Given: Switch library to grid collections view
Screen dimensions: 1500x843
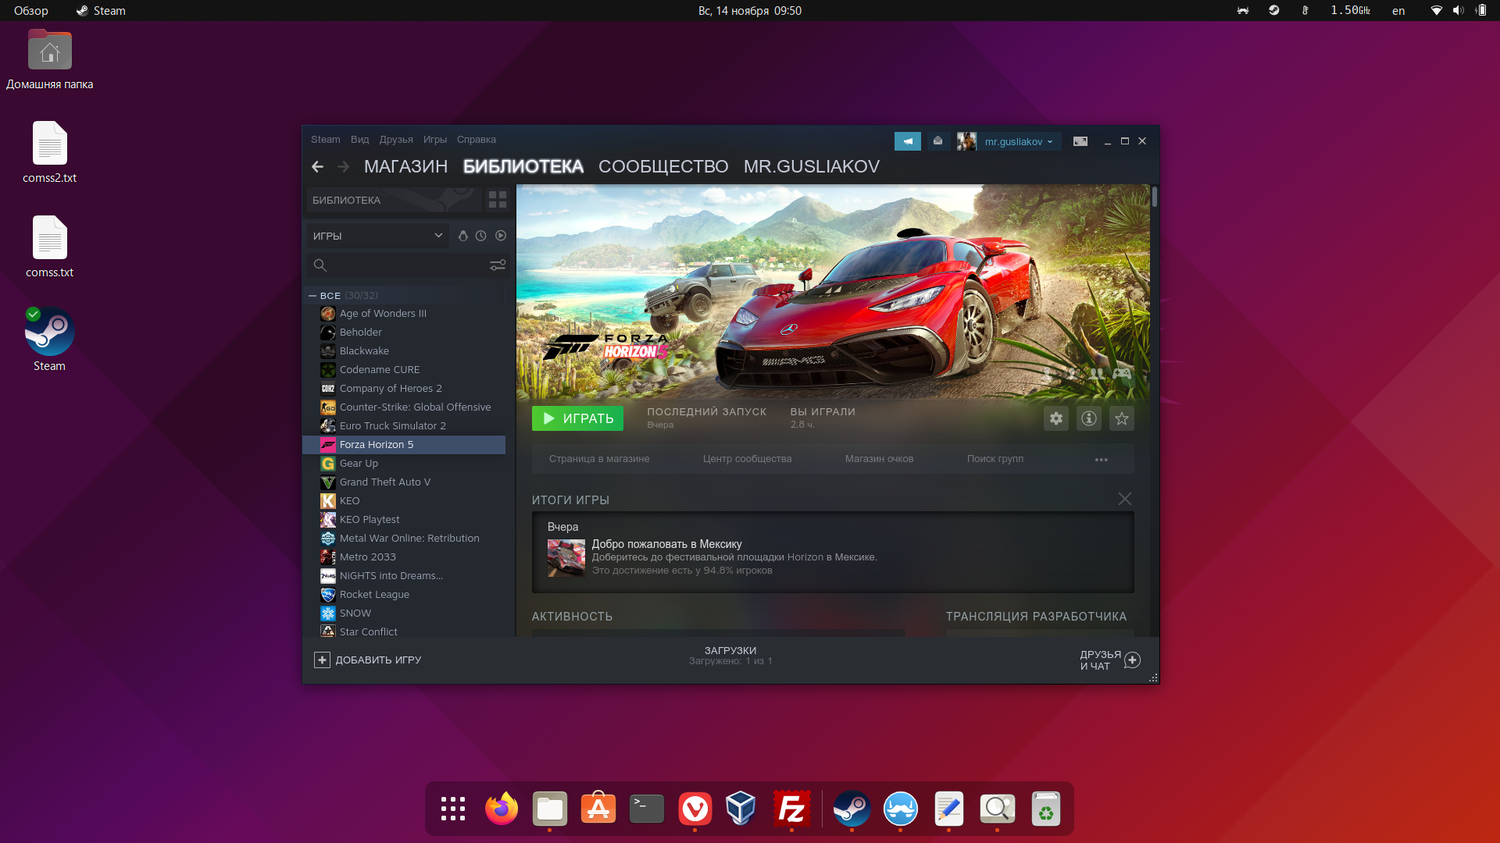Looking at the screenshot, I should tap(497, 200).
